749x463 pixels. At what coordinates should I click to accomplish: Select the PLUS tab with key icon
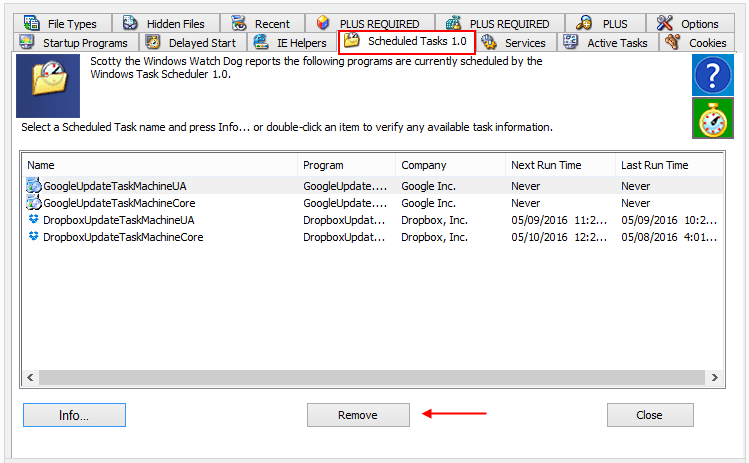click(x=605, y=23)
